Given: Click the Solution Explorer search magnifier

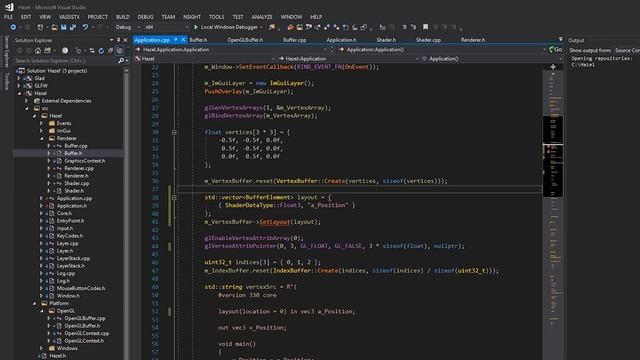Looking at the screenshot, I should point(121,61).
